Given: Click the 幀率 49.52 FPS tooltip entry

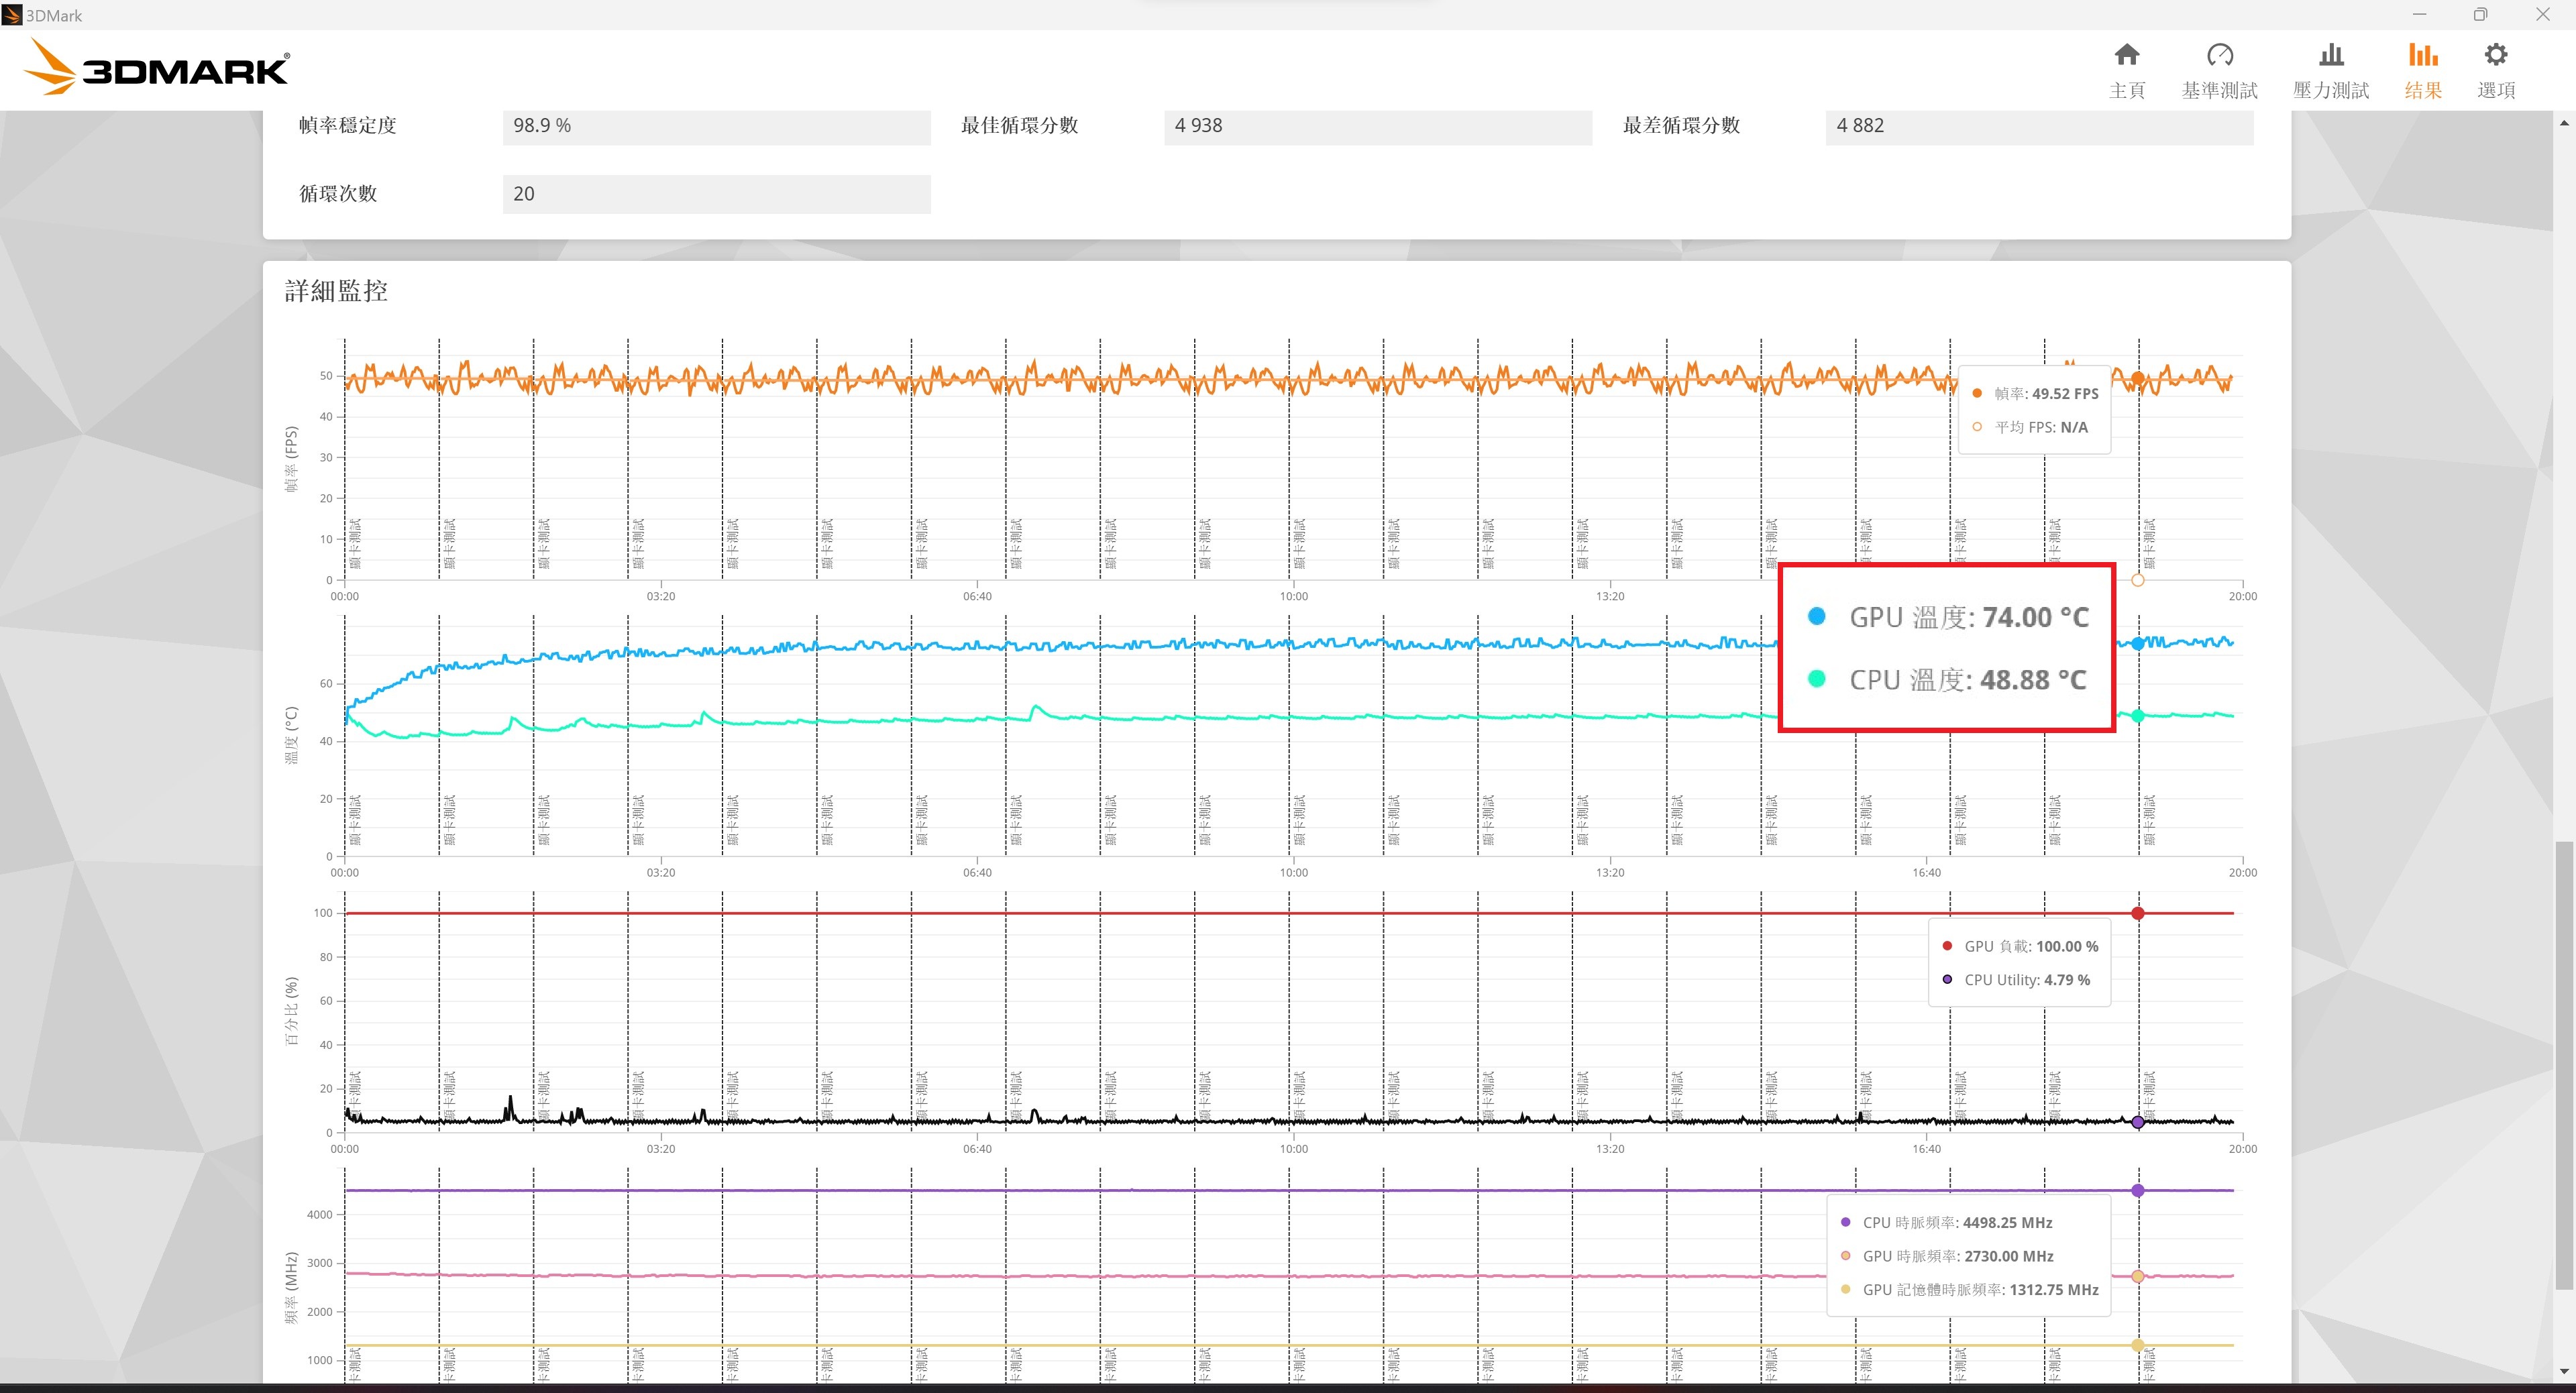Looking at the screenshot, I should tap(2036, 393).
